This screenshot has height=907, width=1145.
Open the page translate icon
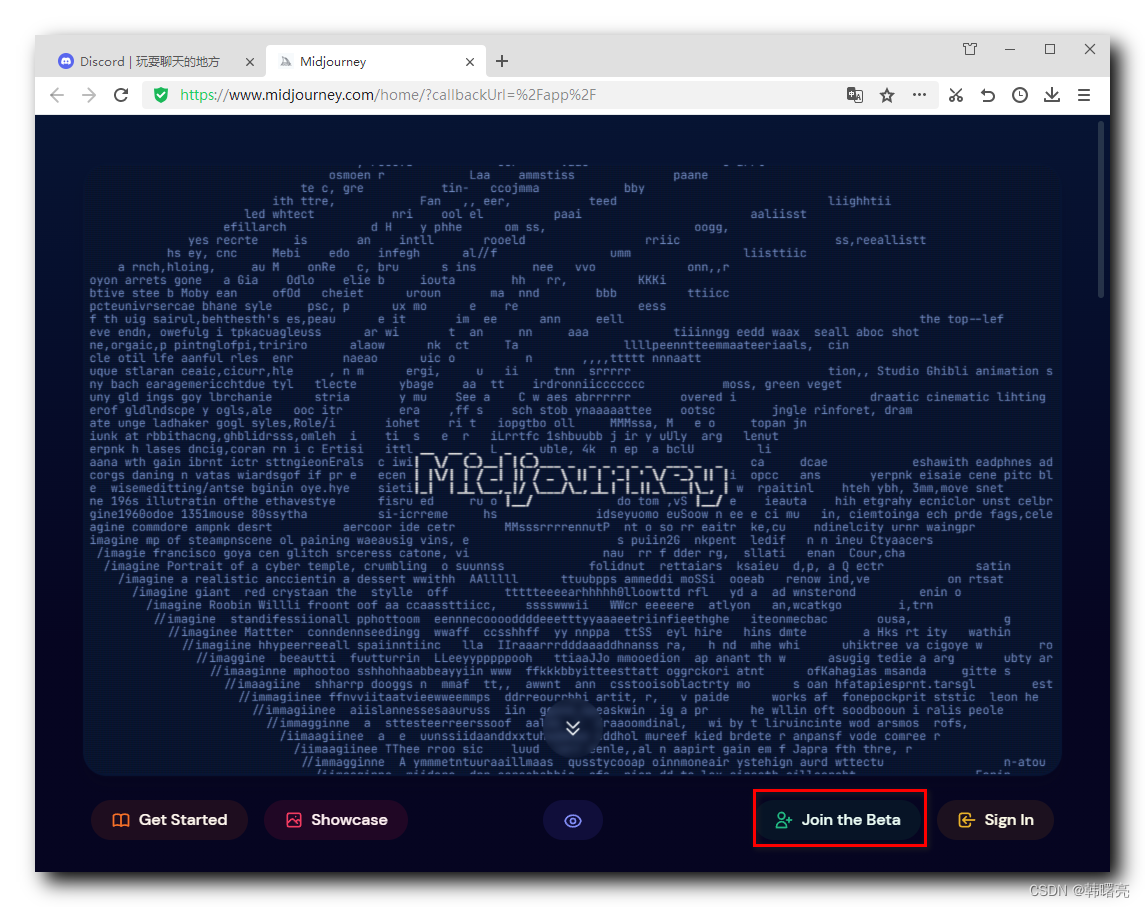(x=854, y=95)
